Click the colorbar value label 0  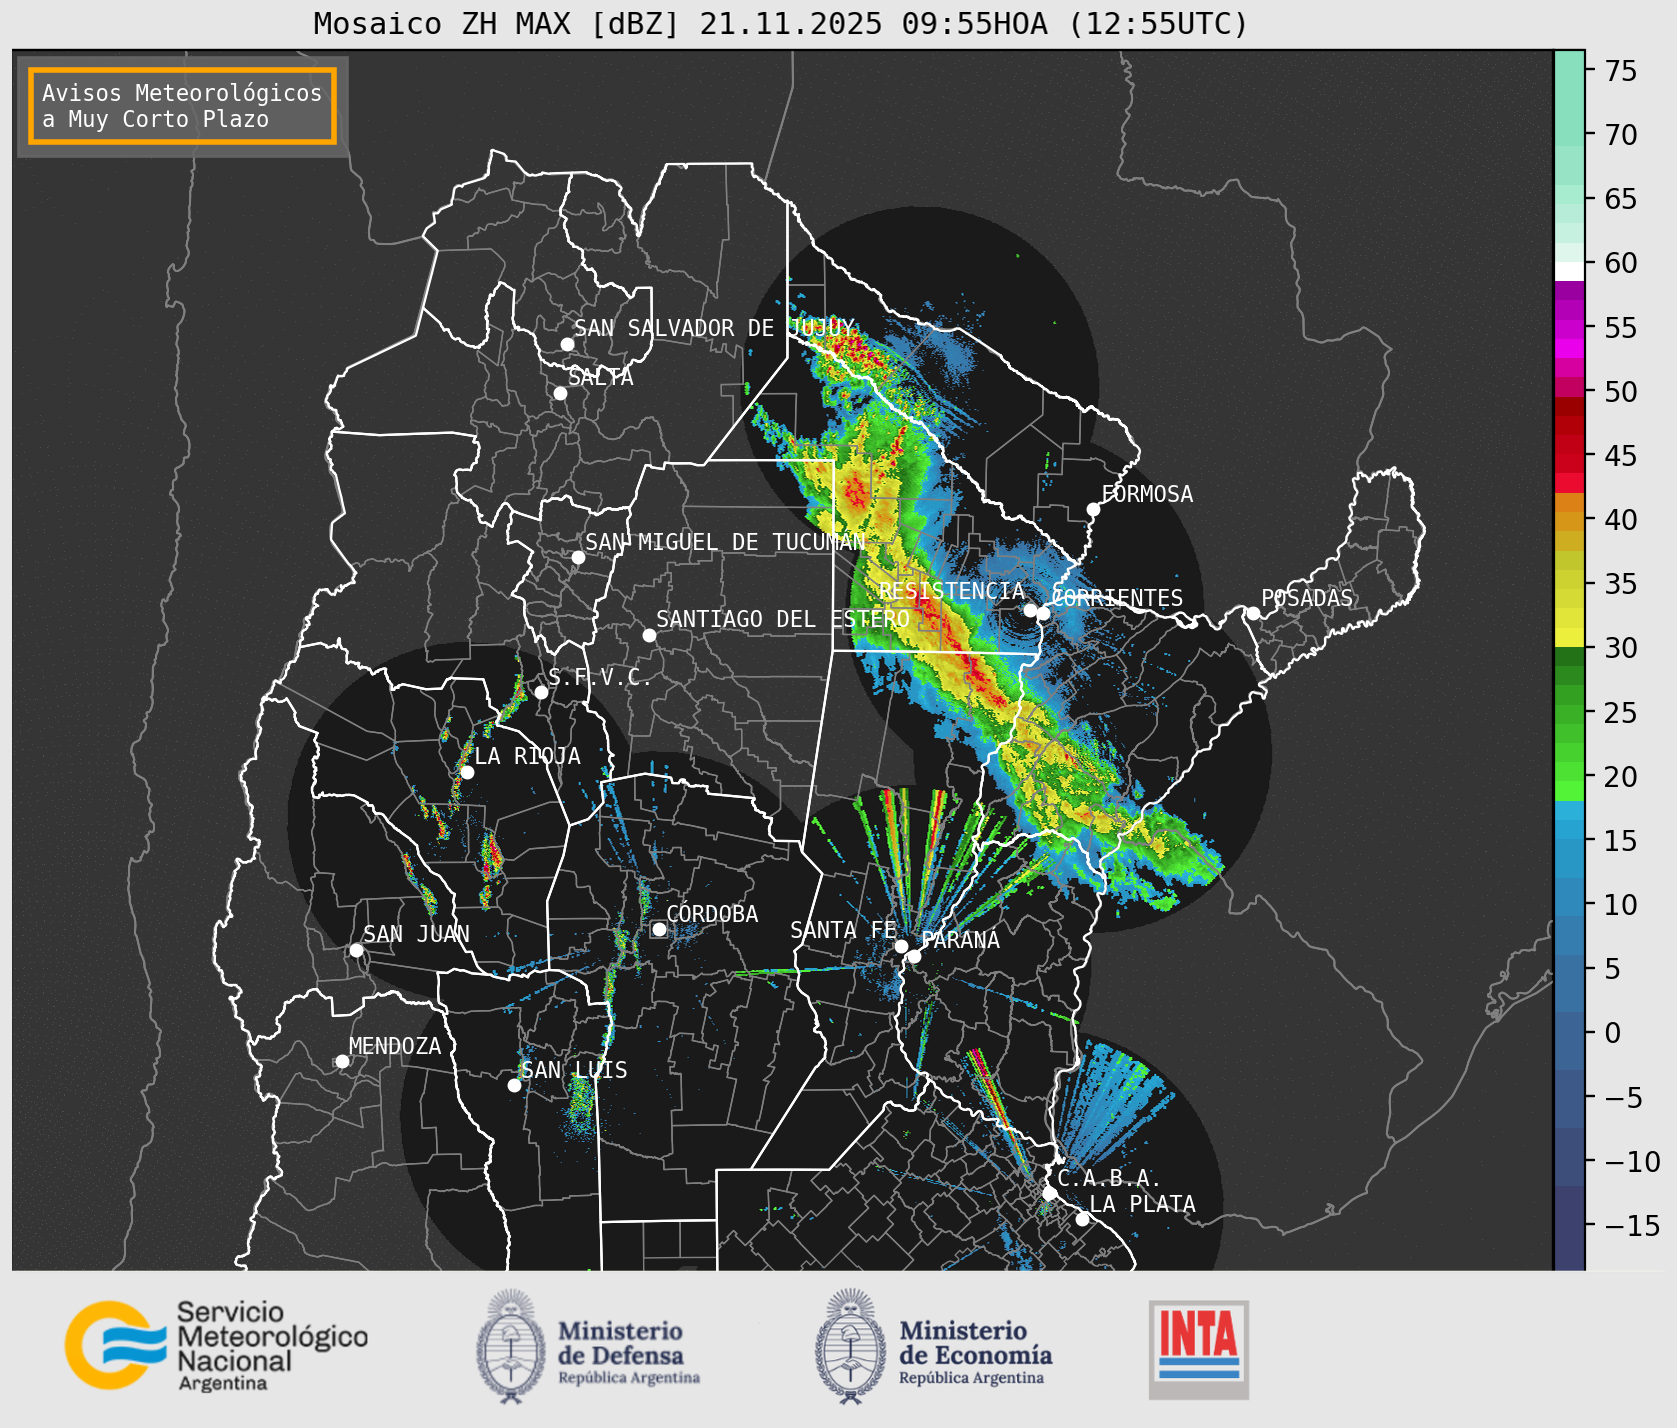(x=1613, y=1033)
